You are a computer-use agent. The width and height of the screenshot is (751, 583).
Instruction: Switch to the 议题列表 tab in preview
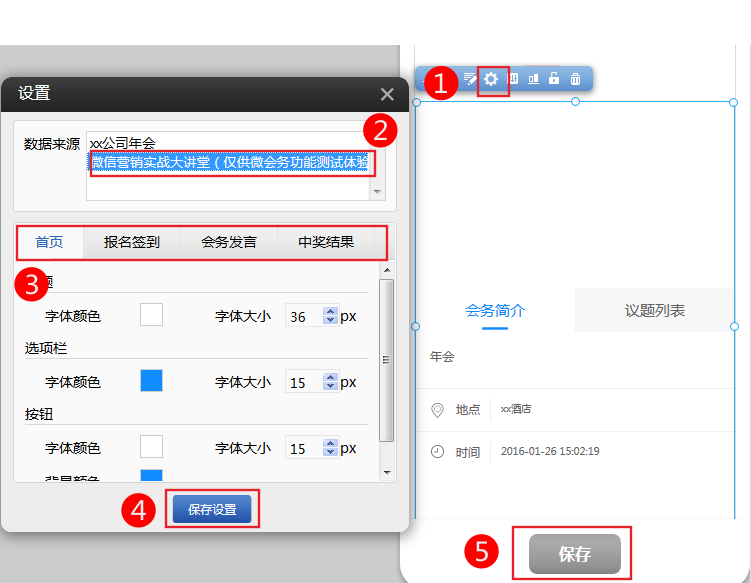[655, 311]
